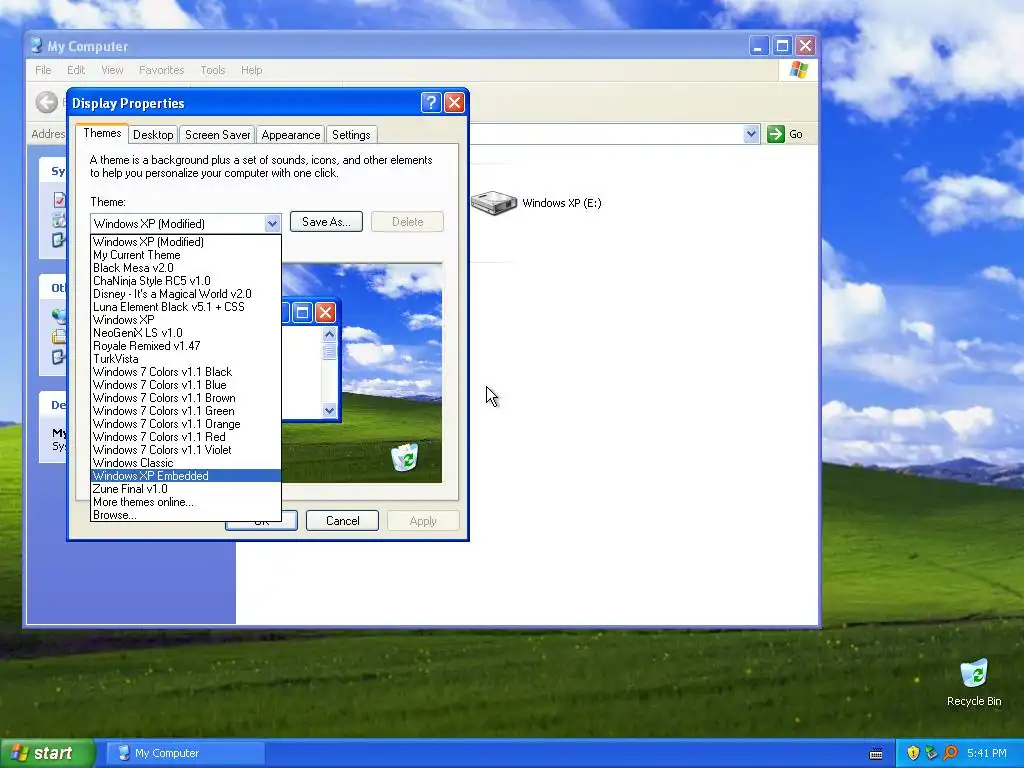
Task: Select the Windows Classic theme
Action: [185, 463]
